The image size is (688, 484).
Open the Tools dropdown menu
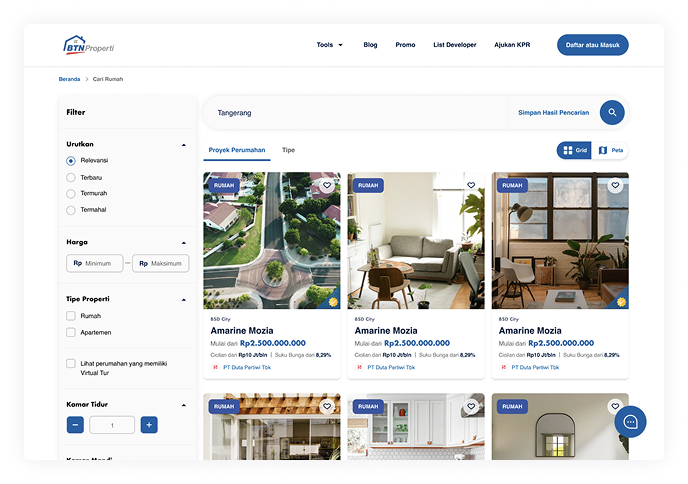tap(329, 45)
